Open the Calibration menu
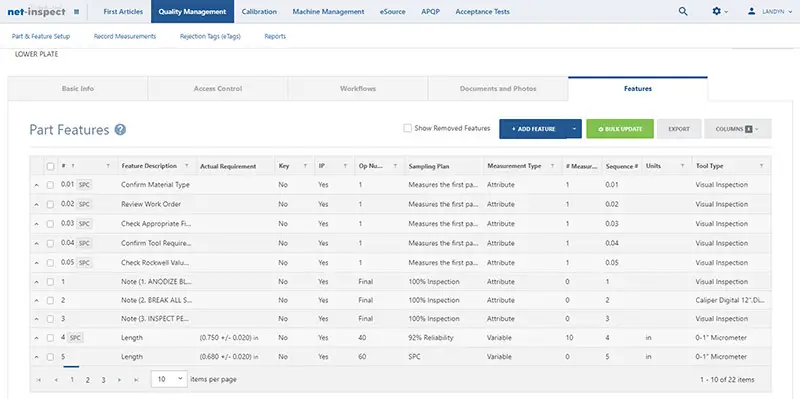 (259, 11)
